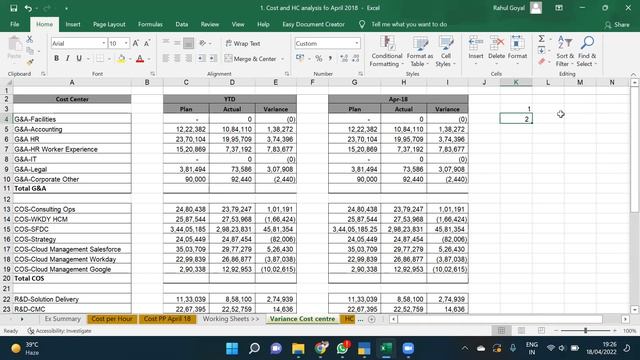Center the cell text horizontally
Viewport: 640px width, 360px height.
click(177, 59)
